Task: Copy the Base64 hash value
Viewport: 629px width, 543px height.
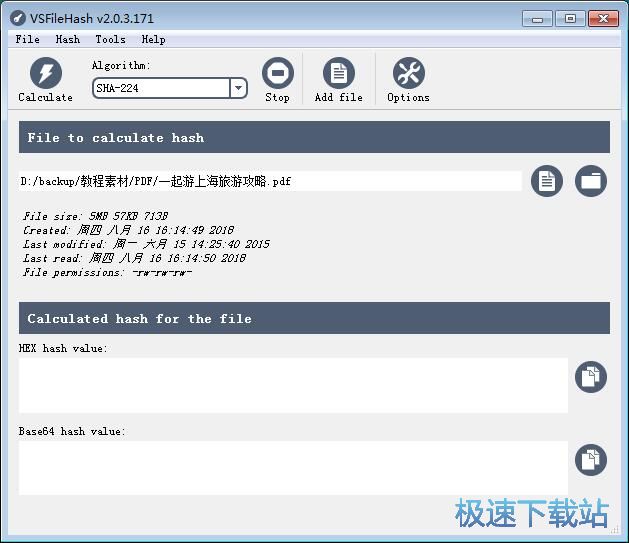Action: coord(591,460)
